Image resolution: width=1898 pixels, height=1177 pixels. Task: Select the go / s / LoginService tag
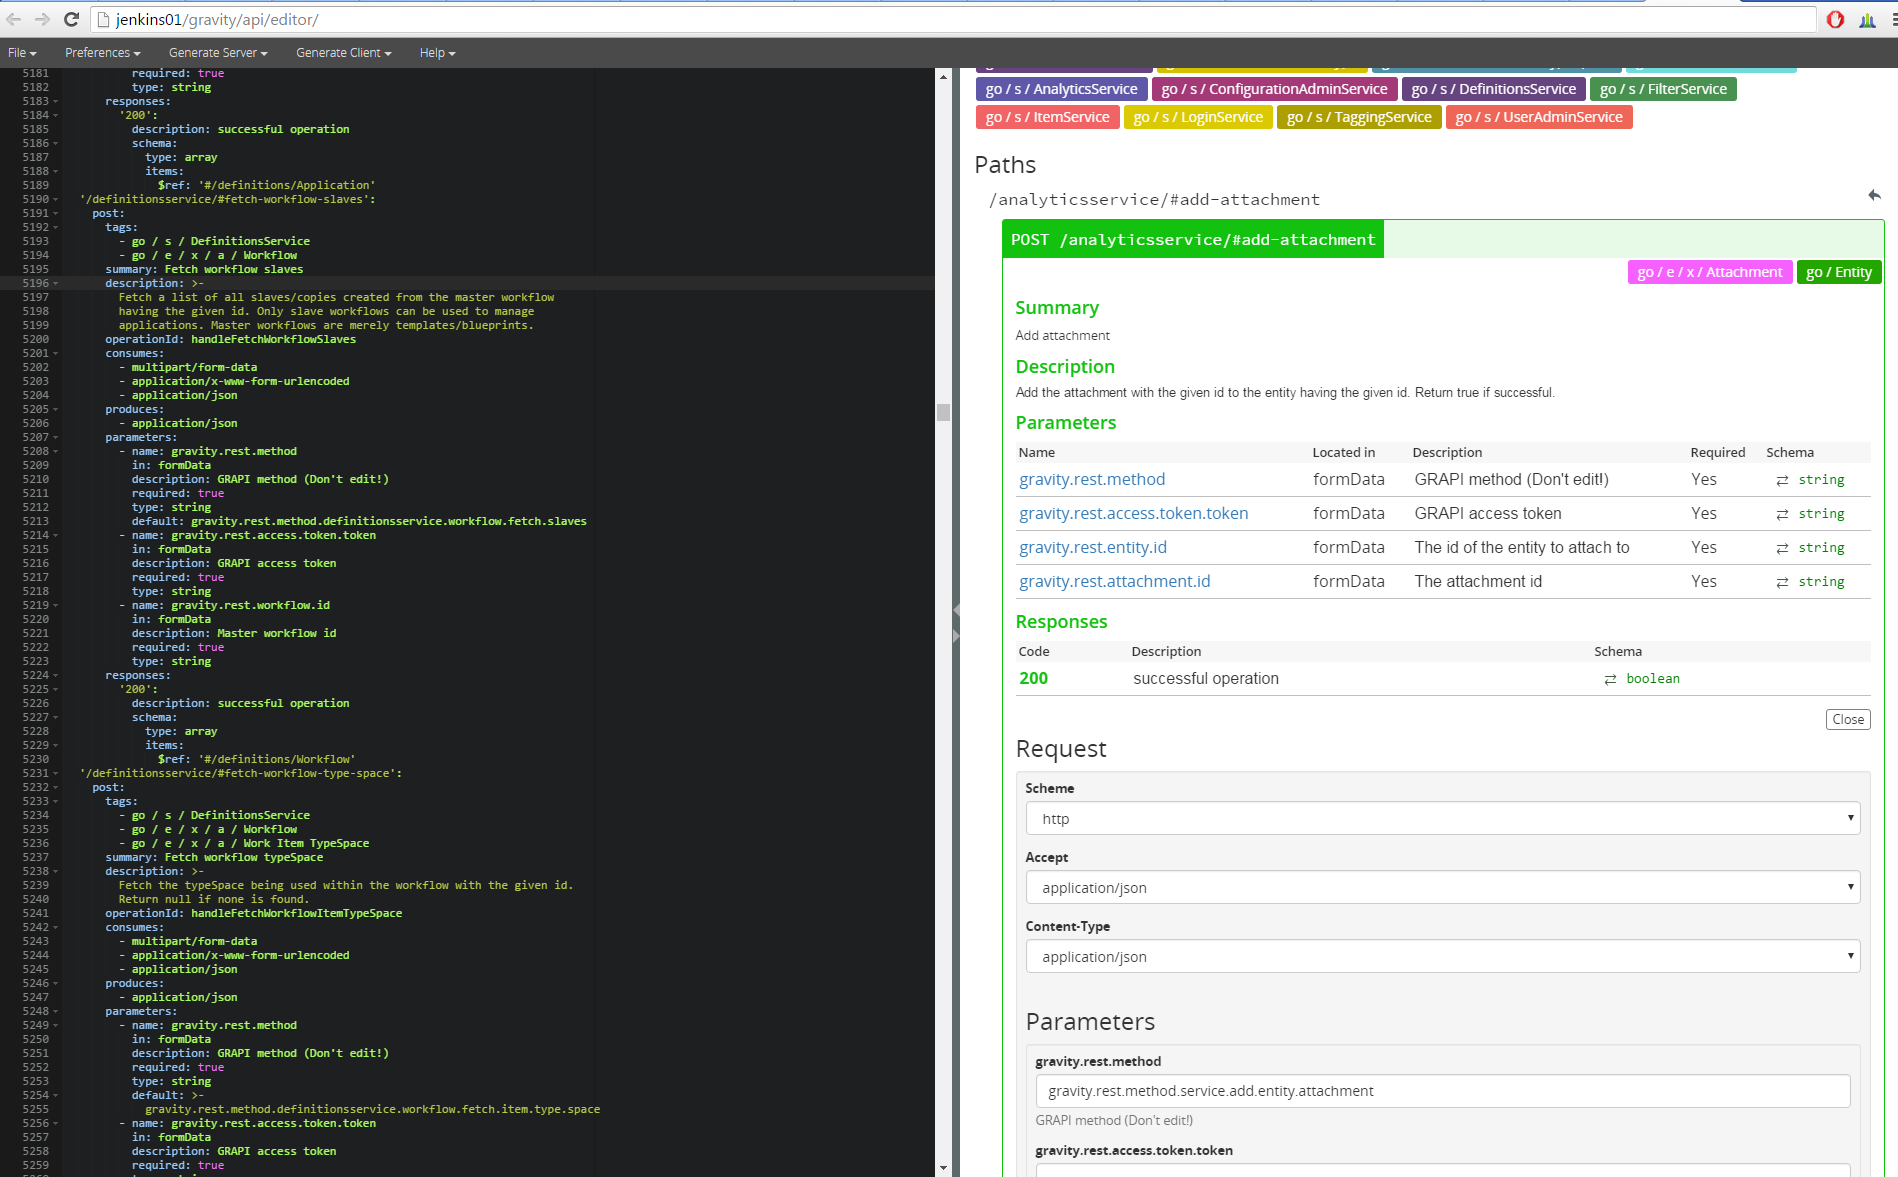[1198, 117]
